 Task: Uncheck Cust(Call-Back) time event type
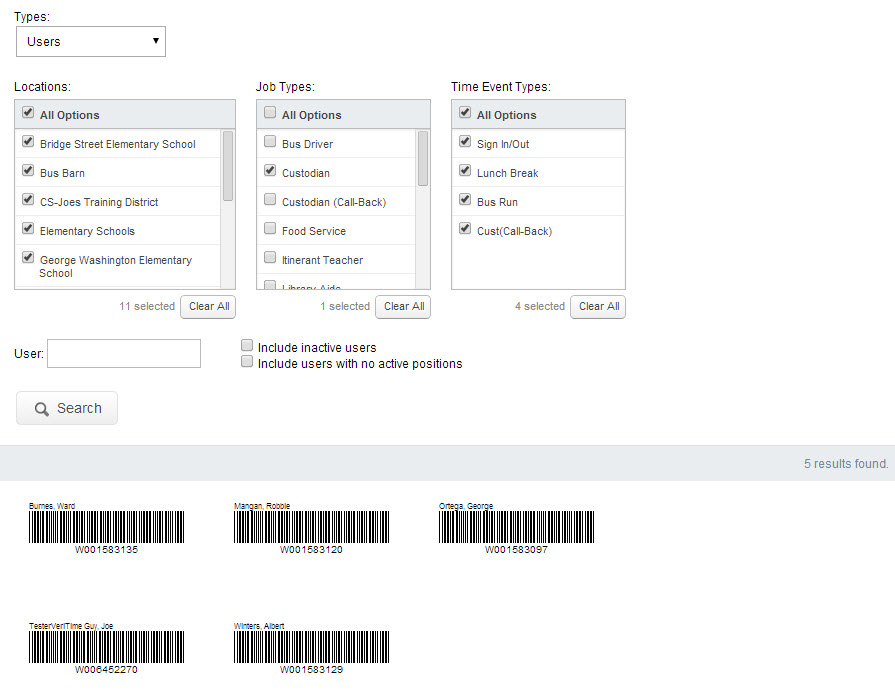[465, 229]
